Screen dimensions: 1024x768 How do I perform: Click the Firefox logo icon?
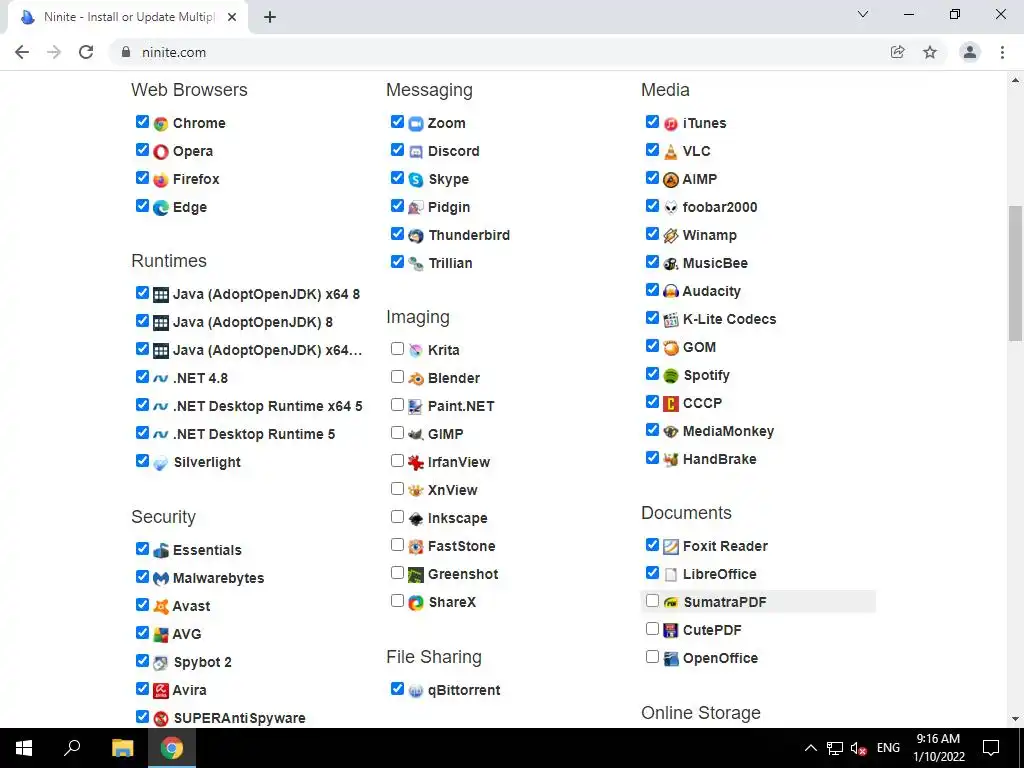(x=161, y=180)
